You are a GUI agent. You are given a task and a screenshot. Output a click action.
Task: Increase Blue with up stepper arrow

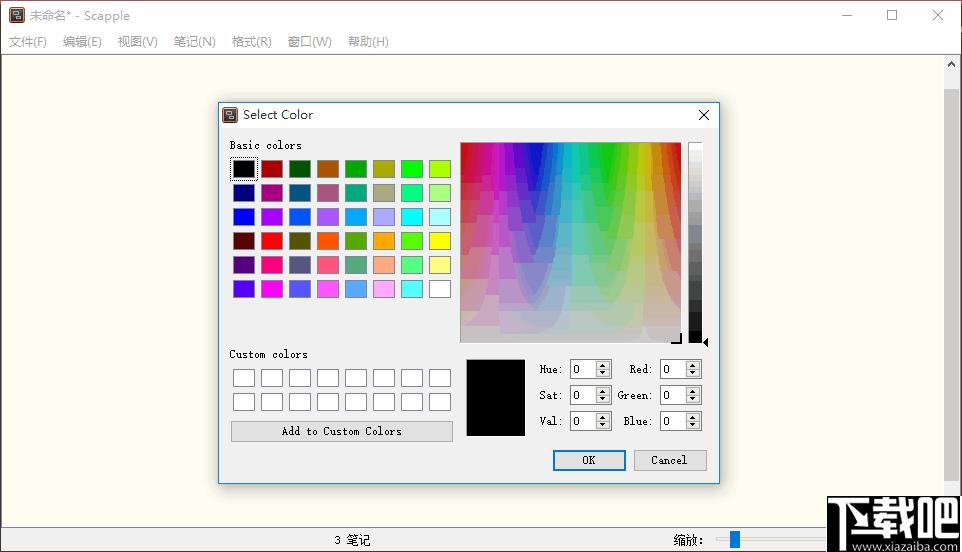tap(693, 416)
